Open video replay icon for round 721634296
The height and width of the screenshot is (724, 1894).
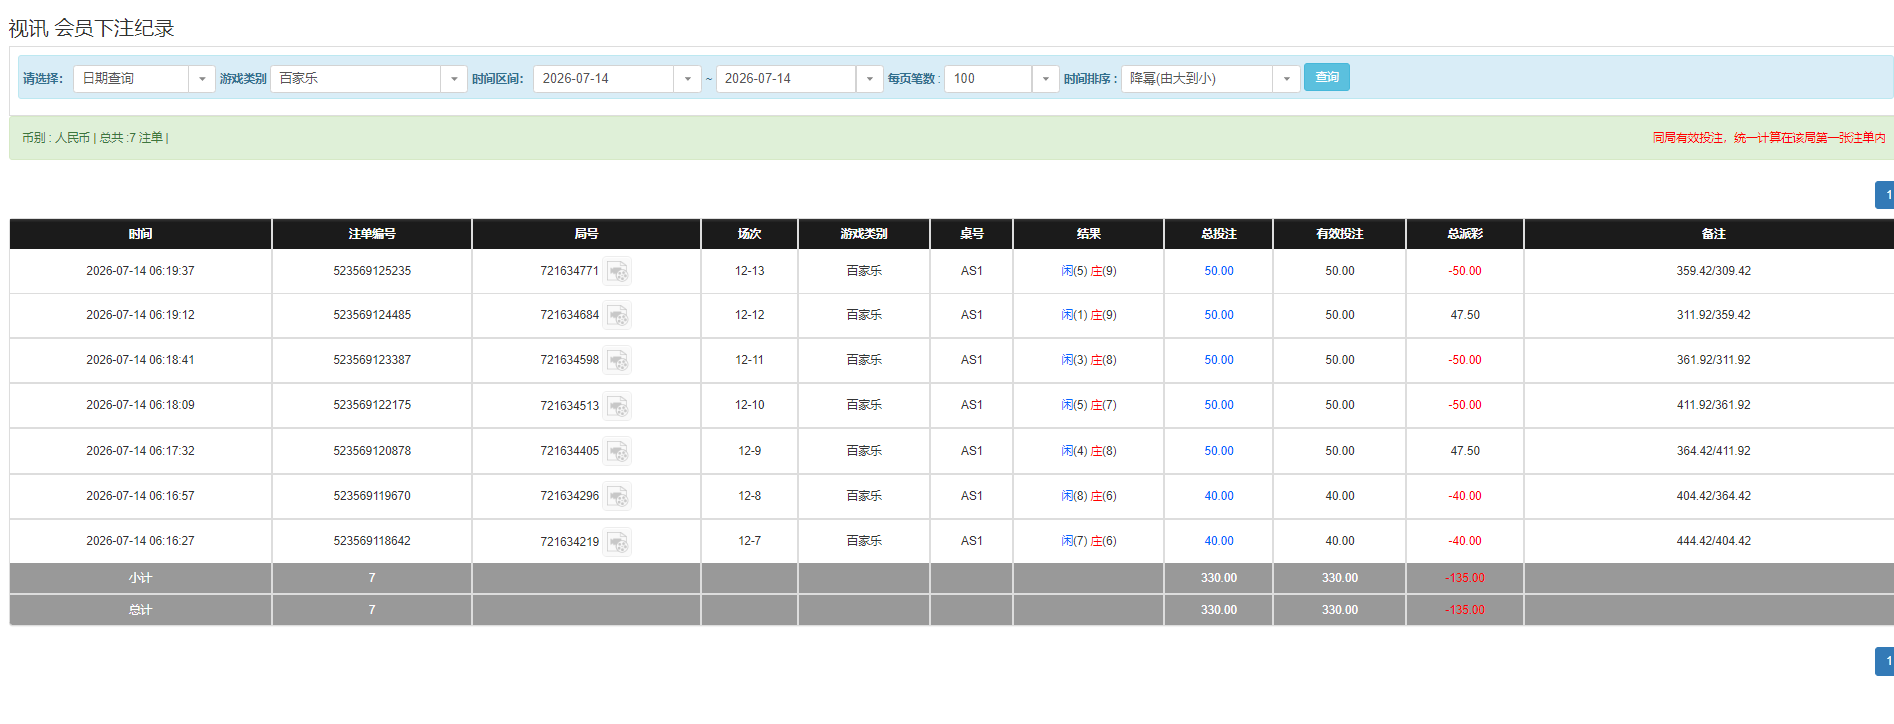point(618,496)
